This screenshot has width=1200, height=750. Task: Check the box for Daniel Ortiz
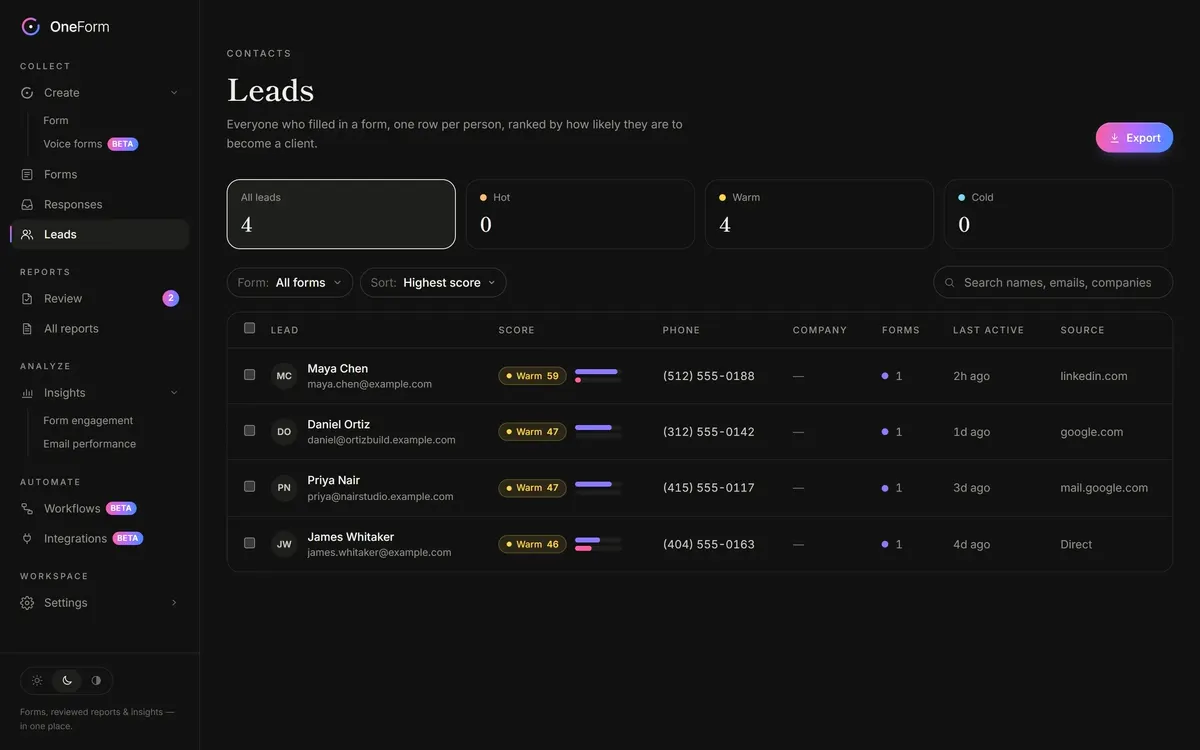pyautogui.click(x=250, y=431)
